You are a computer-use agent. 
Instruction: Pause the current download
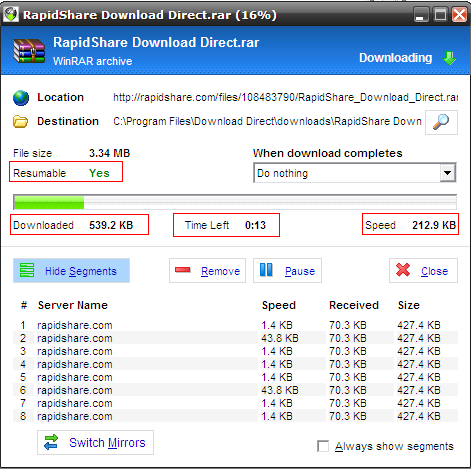click(x=287, y=271)
